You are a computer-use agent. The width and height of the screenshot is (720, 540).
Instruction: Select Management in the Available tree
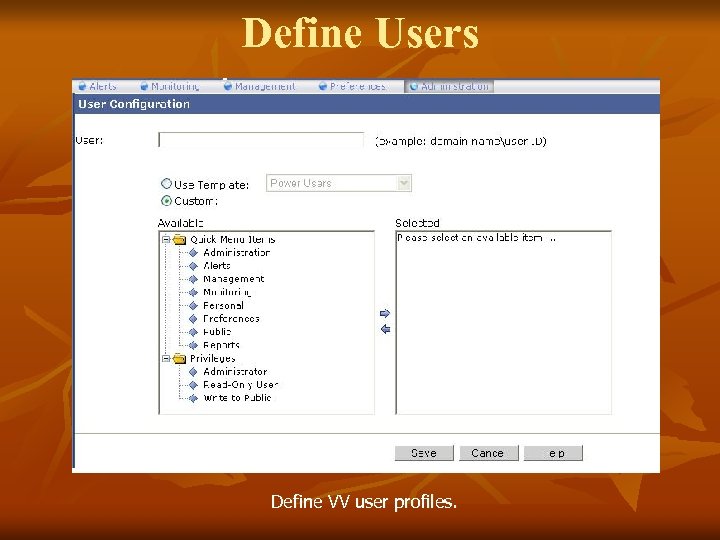coord(234,279)
